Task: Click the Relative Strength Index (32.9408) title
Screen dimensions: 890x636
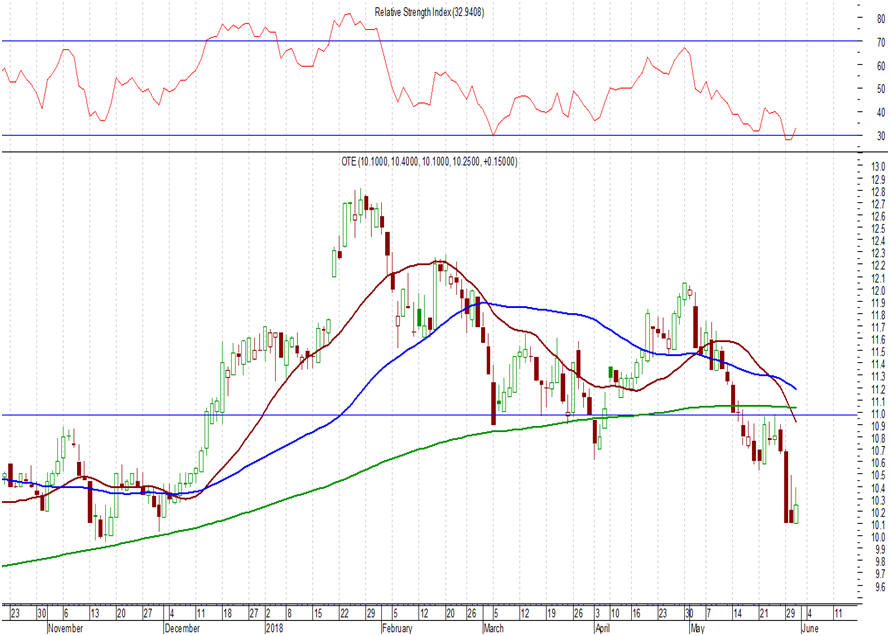Action: coord(429,12)
